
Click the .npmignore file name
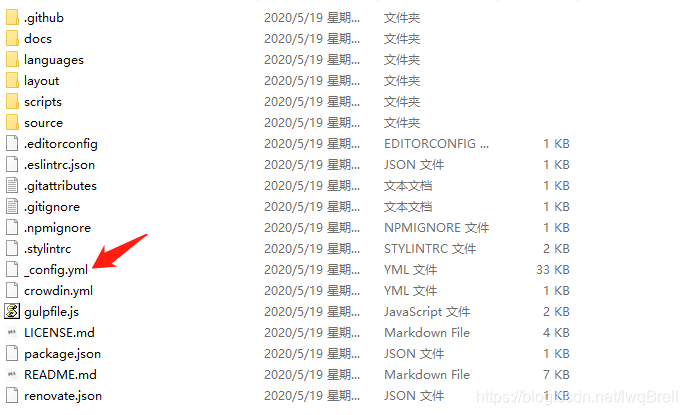(57, 228)
